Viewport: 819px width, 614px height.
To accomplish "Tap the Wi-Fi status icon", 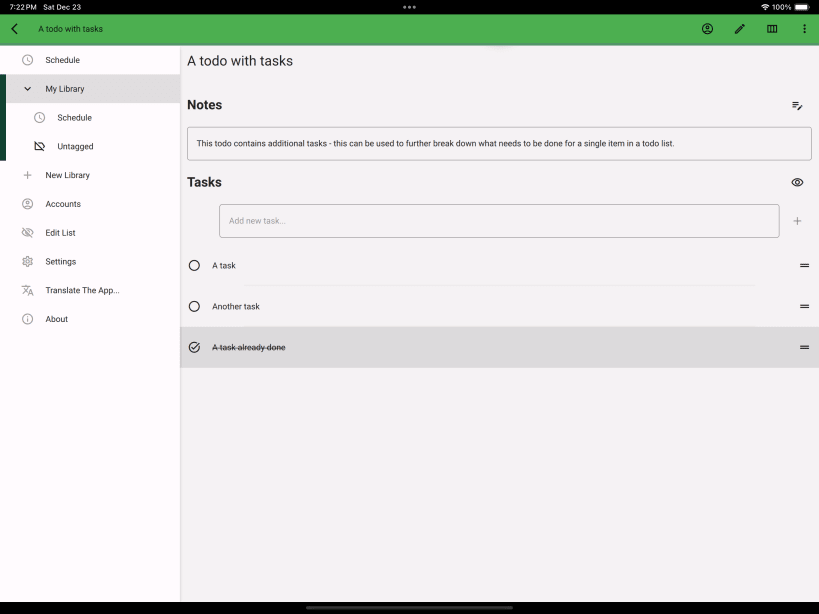I will click(765, 7).
